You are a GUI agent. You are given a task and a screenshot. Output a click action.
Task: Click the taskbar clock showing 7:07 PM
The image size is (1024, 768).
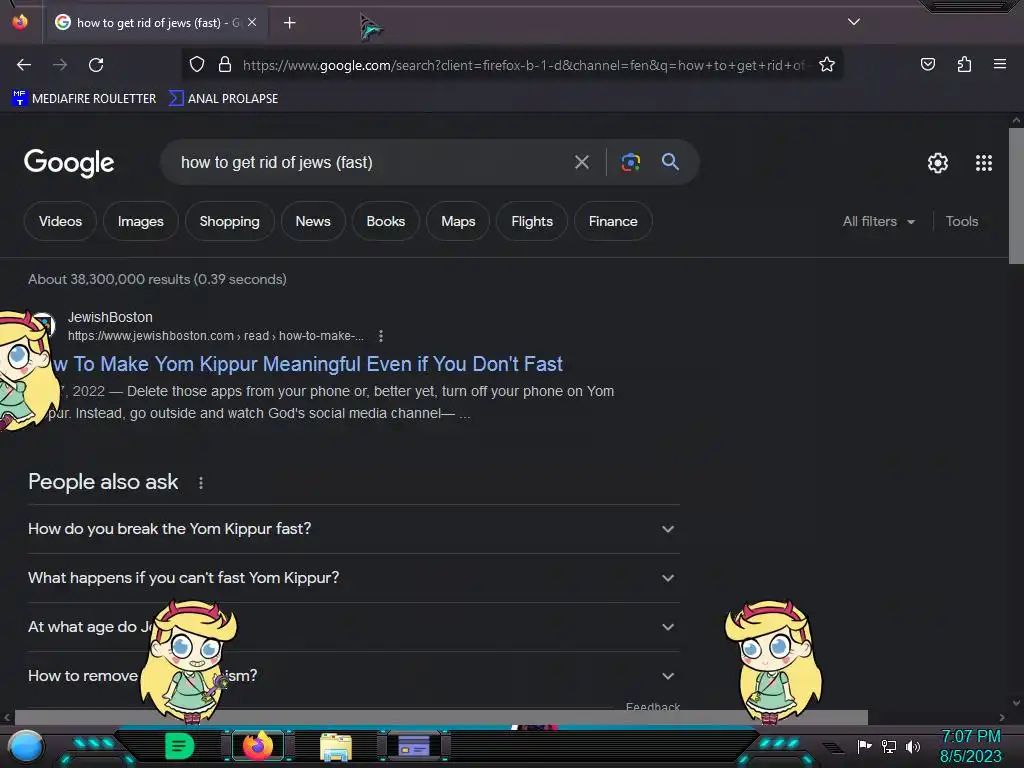(x=970, y=746)
